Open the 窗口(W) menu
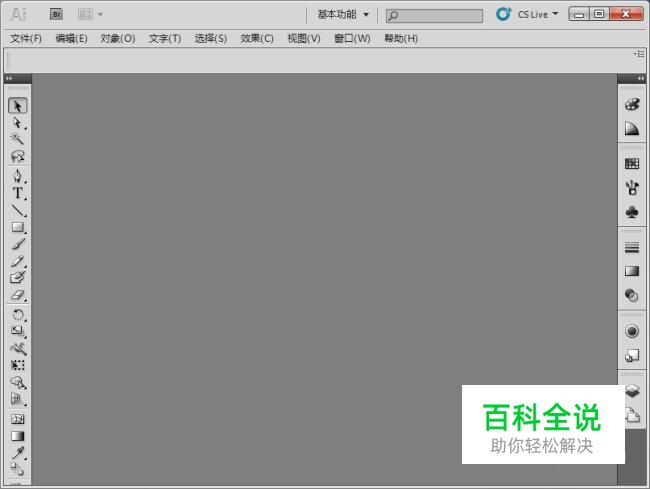 point(352,39)
